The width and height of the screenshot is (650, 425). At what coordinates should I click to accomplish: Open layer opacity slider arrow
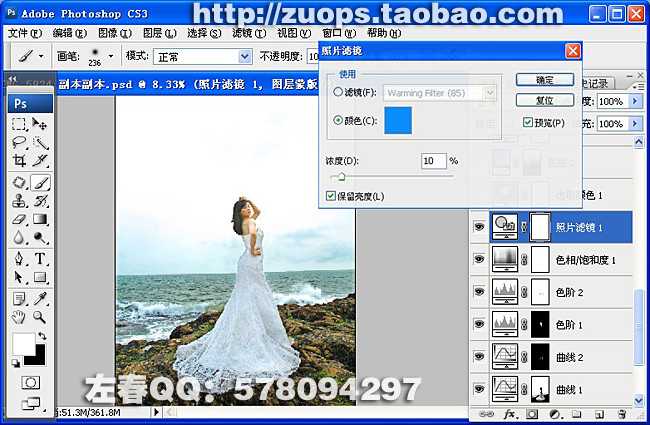[x=635, y=101]
